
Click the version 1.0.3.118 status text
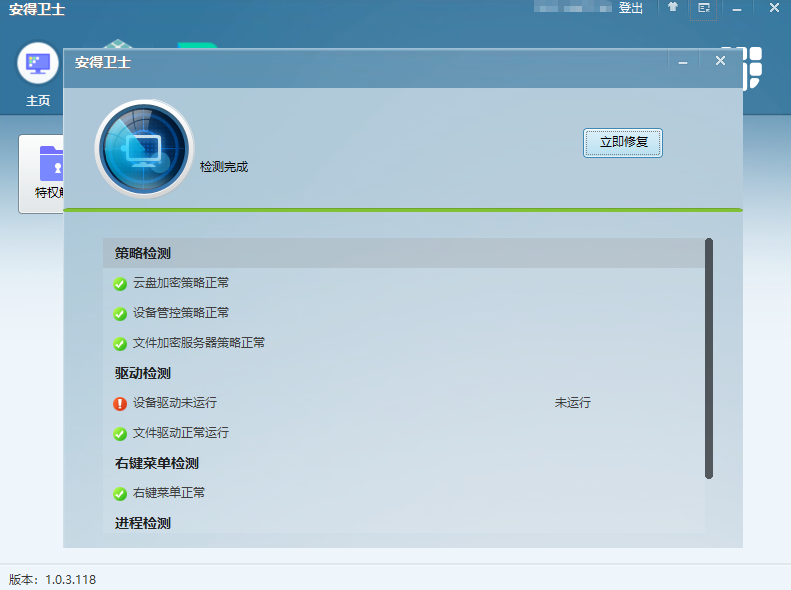click(x=52, y=579)
